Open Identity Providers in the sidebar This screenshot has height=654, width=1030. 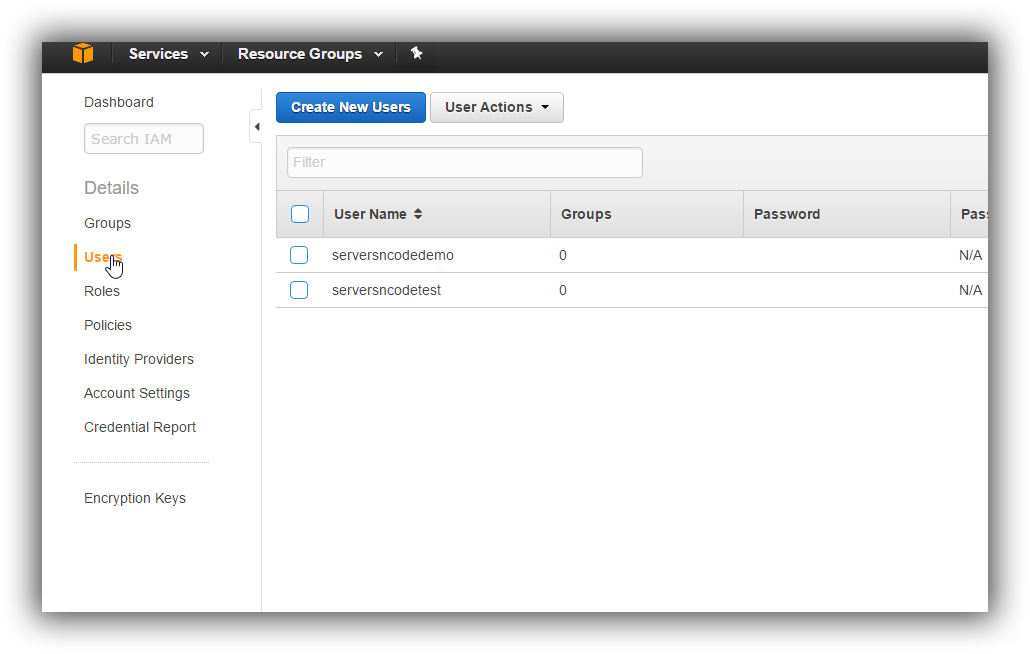click(x=139, y=359)
